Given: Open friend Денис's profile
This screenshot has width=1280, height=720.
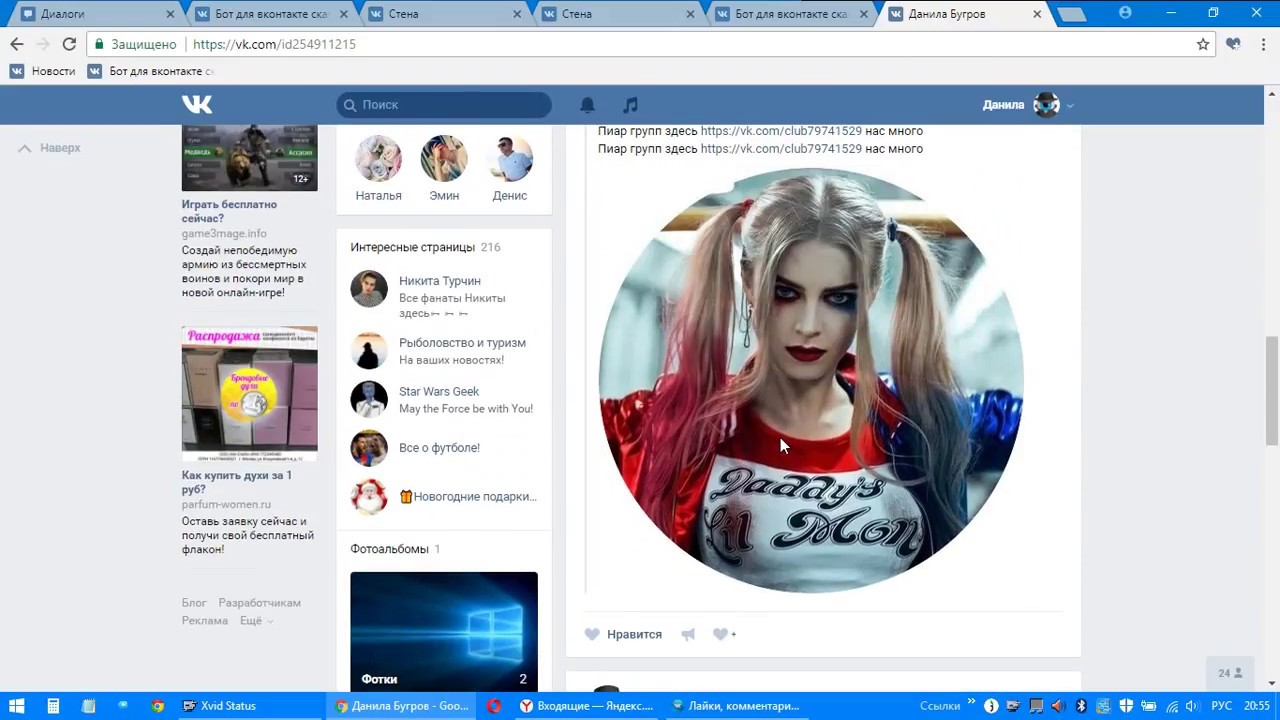Looking at the screenshot, I should tap(510, 168).
